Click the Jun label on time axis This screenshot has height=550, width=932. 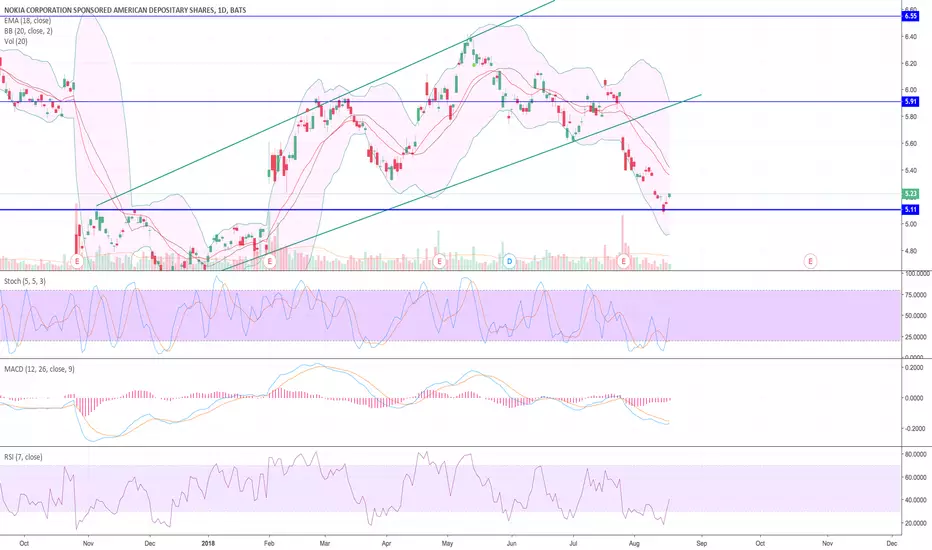[x=511, y=543]
